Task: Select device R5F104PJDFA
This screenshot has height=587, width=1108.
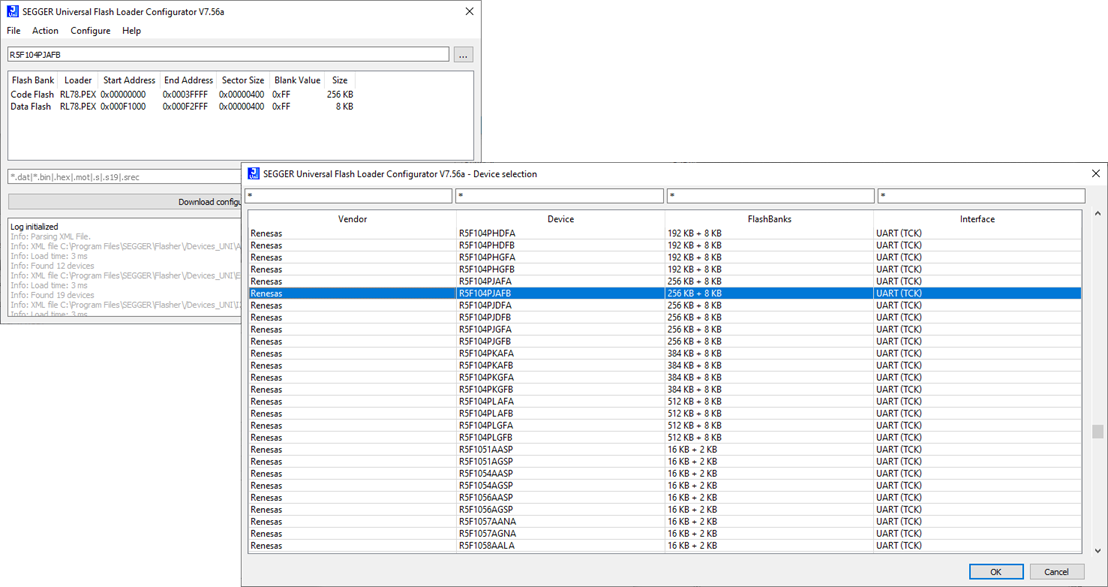Action: (x=665, y=305)
